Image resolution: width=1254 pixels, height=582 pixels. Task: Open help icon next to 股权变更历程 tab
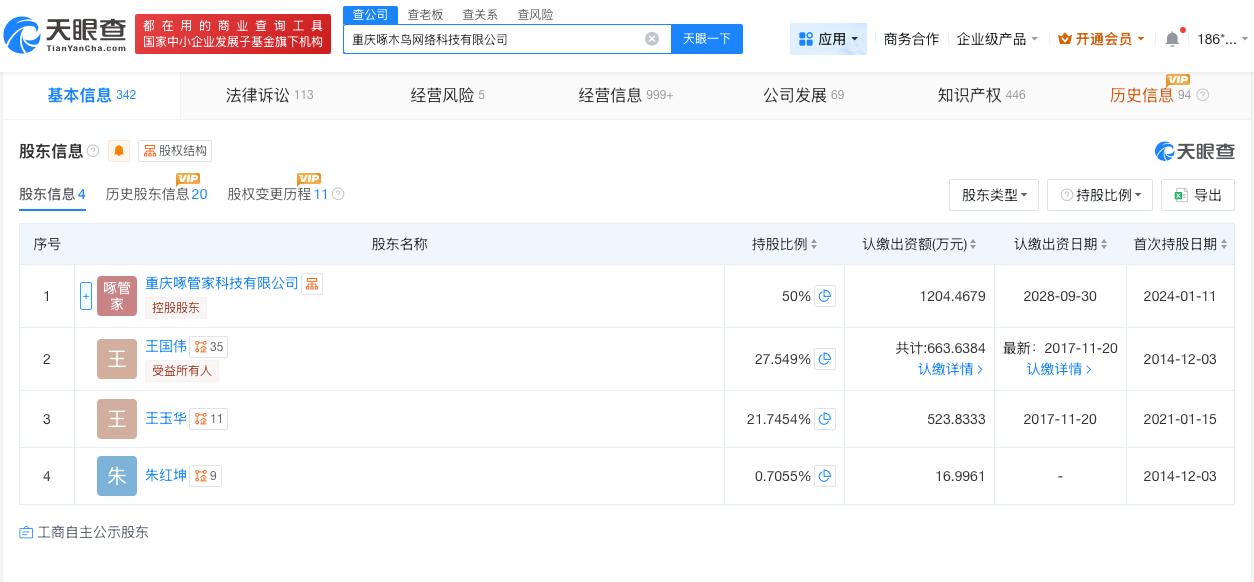[338, 194]
